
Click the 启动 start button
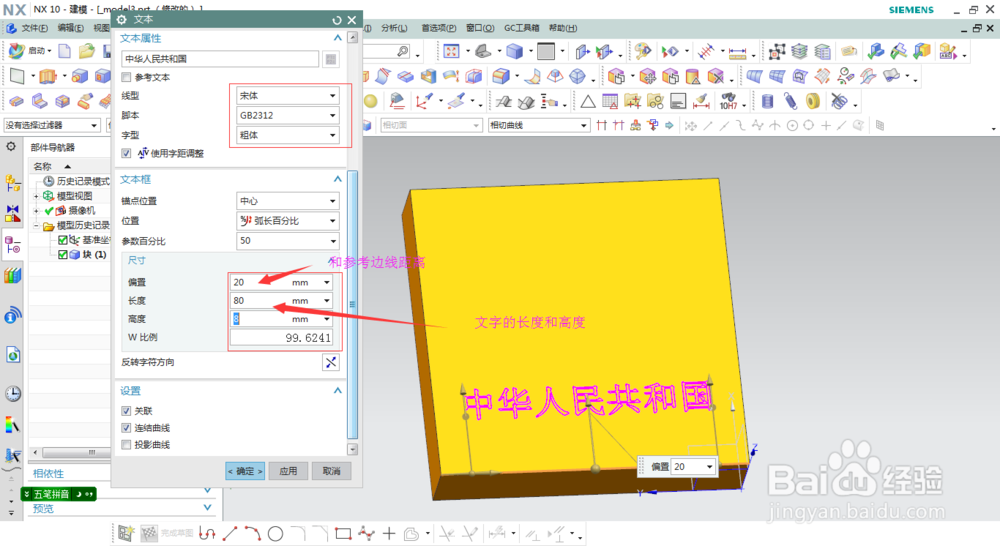(29, 50)
